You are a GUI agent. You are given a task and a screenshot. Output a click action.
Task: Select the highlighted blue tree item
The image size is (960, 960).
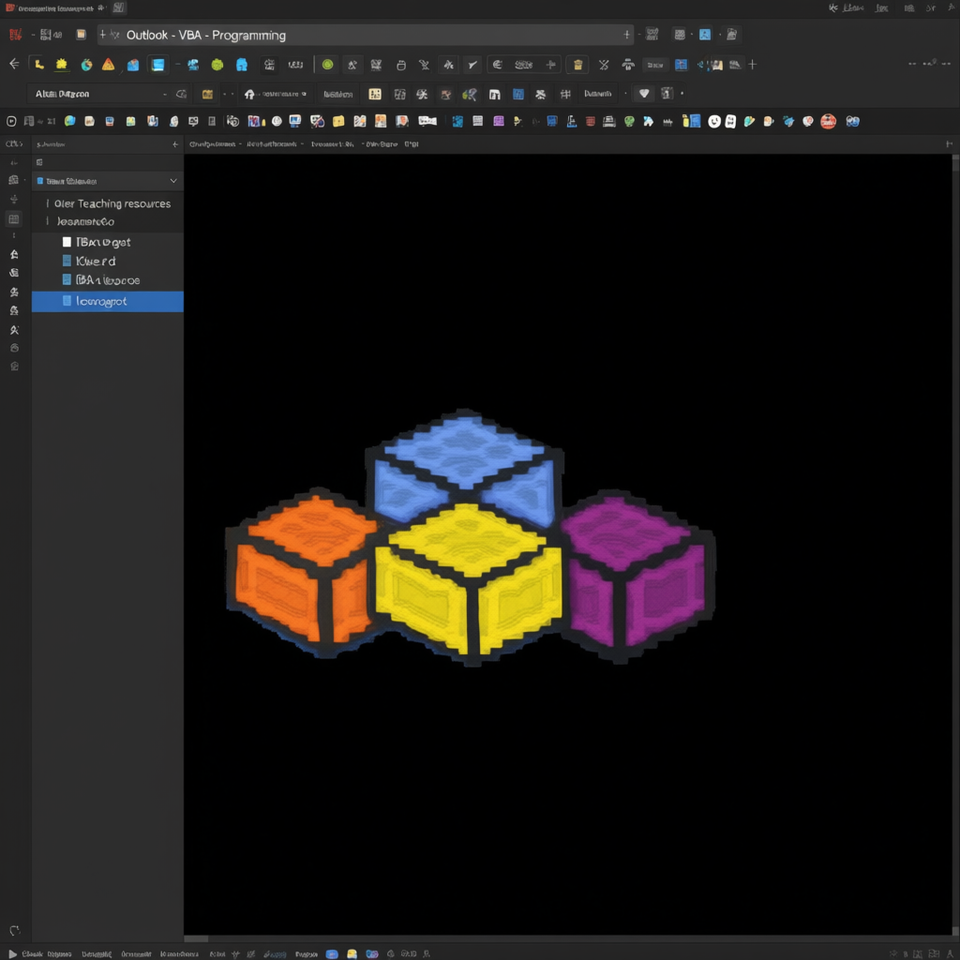[x=107, y=301]
